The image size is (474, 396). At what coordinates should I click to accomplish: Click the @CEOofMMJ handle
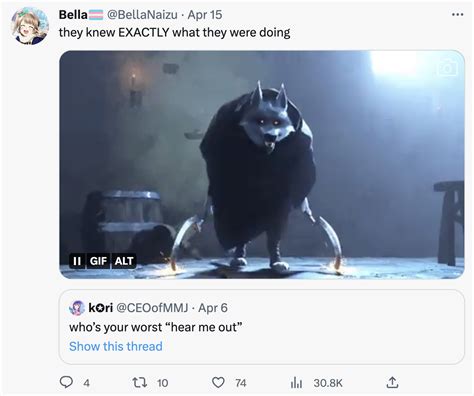(x=152, y=308)
